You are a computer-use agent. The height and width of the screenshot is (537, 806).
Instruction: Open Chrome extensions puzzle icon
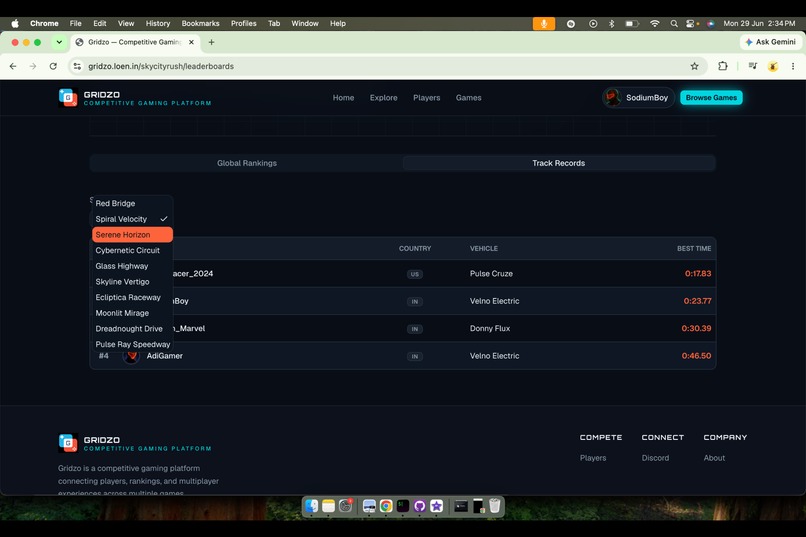pyautogui.click(x=723, y=66)
